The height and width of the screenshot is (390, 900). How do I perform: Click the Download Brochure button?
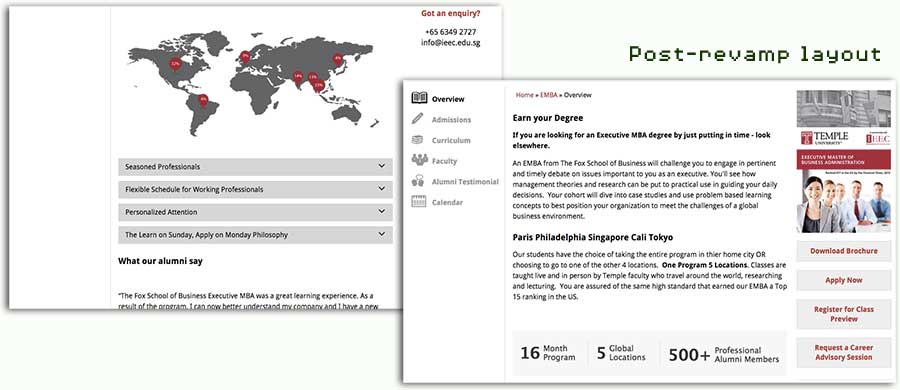point(844,251)
